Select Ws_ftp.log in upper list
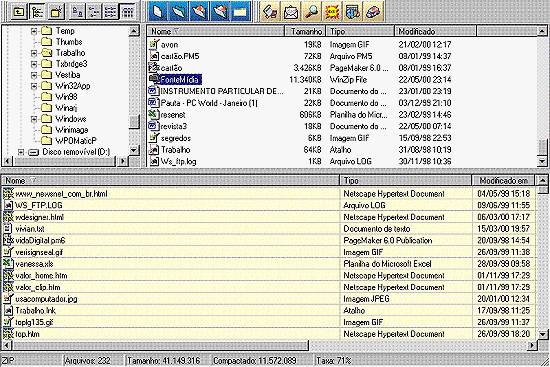Image resolution: width=550 pixels, height=367 pixels. click(179, 161)
